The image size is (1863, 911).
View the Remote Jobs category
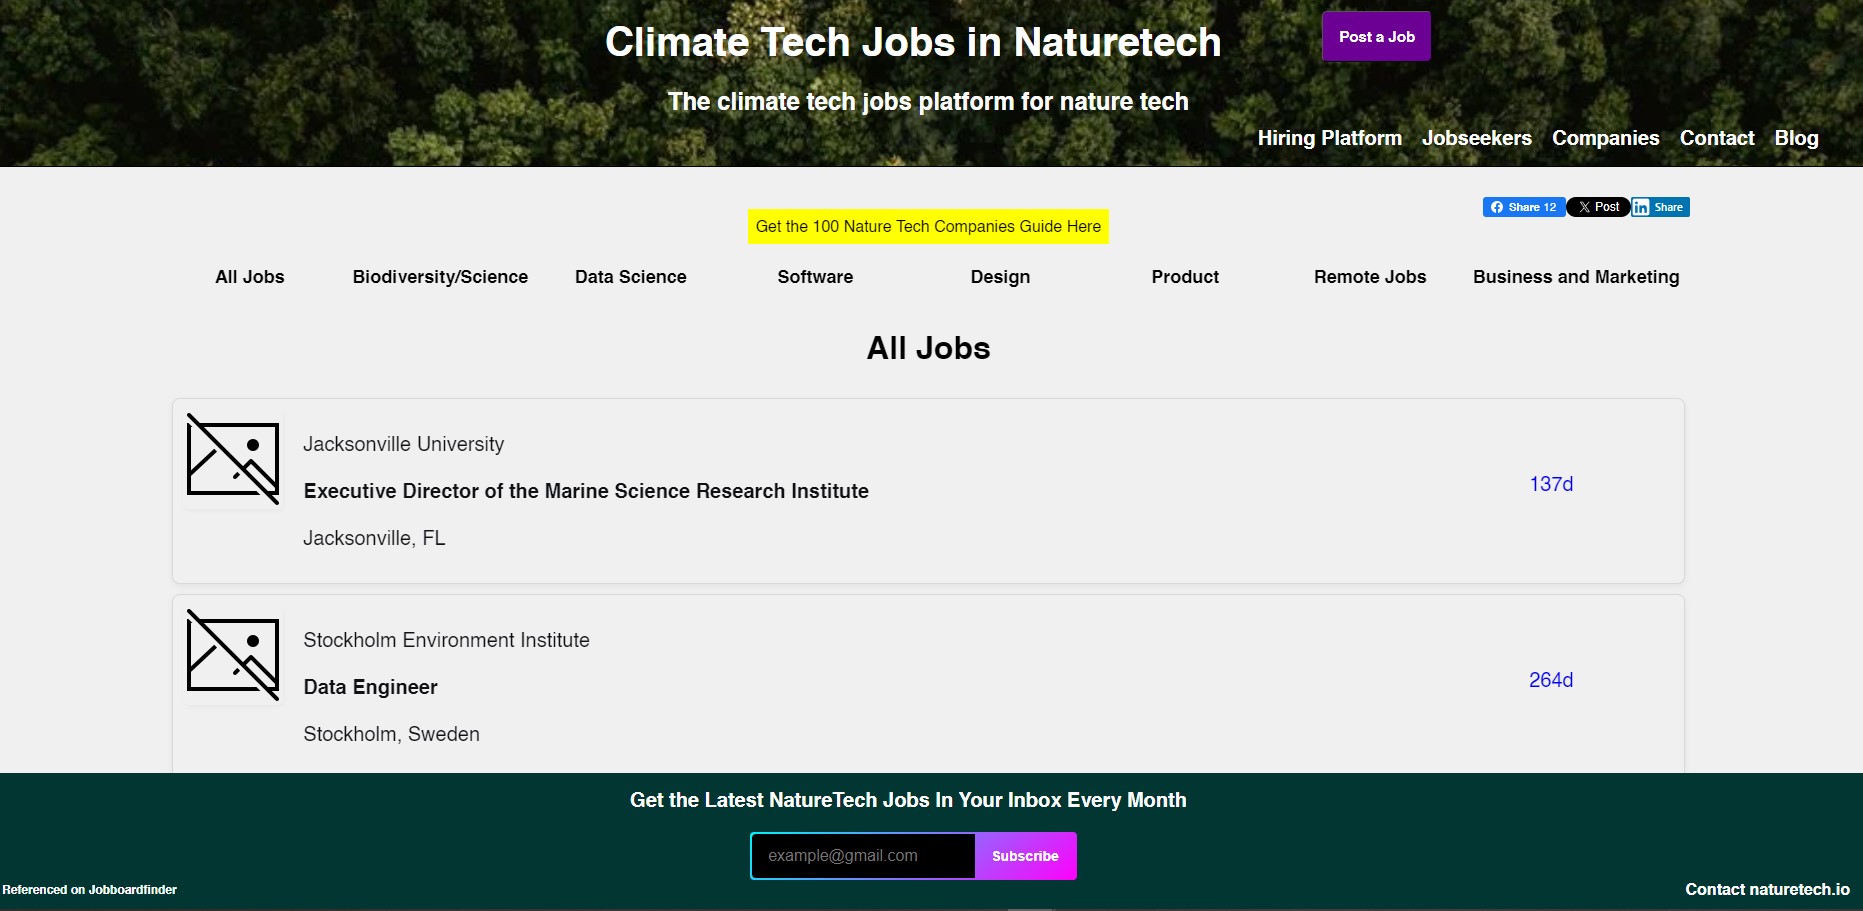pos(1370,277)
